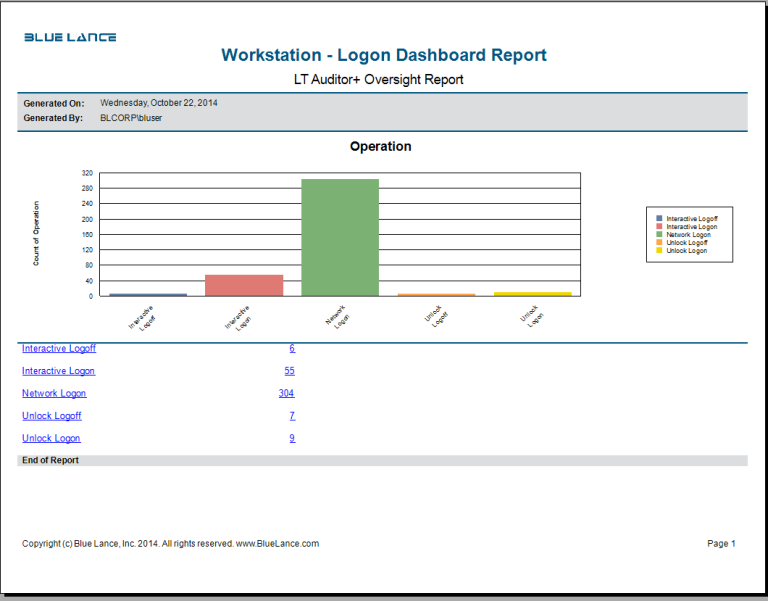Click the count 9 for Unlock Logon
Screen dimensions: 768x601
292,439
